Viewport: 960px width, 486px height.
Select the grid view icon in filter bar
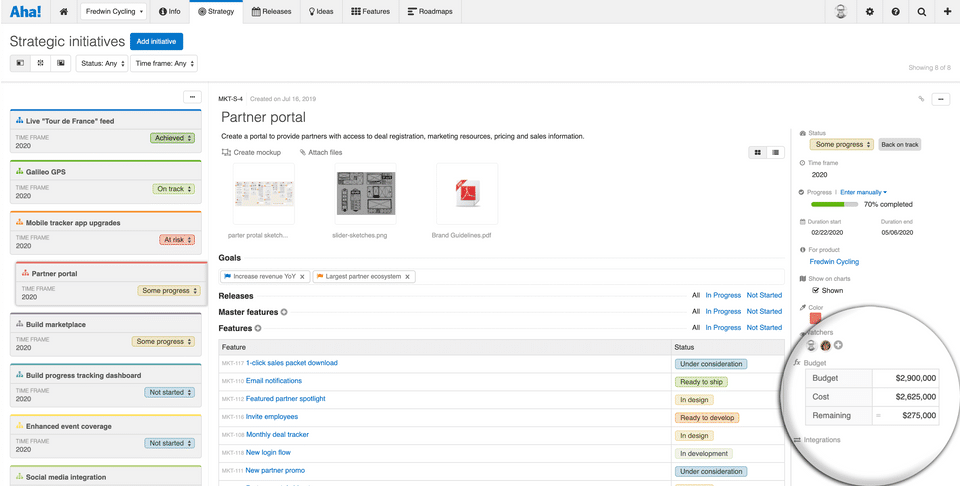(40, 63)
